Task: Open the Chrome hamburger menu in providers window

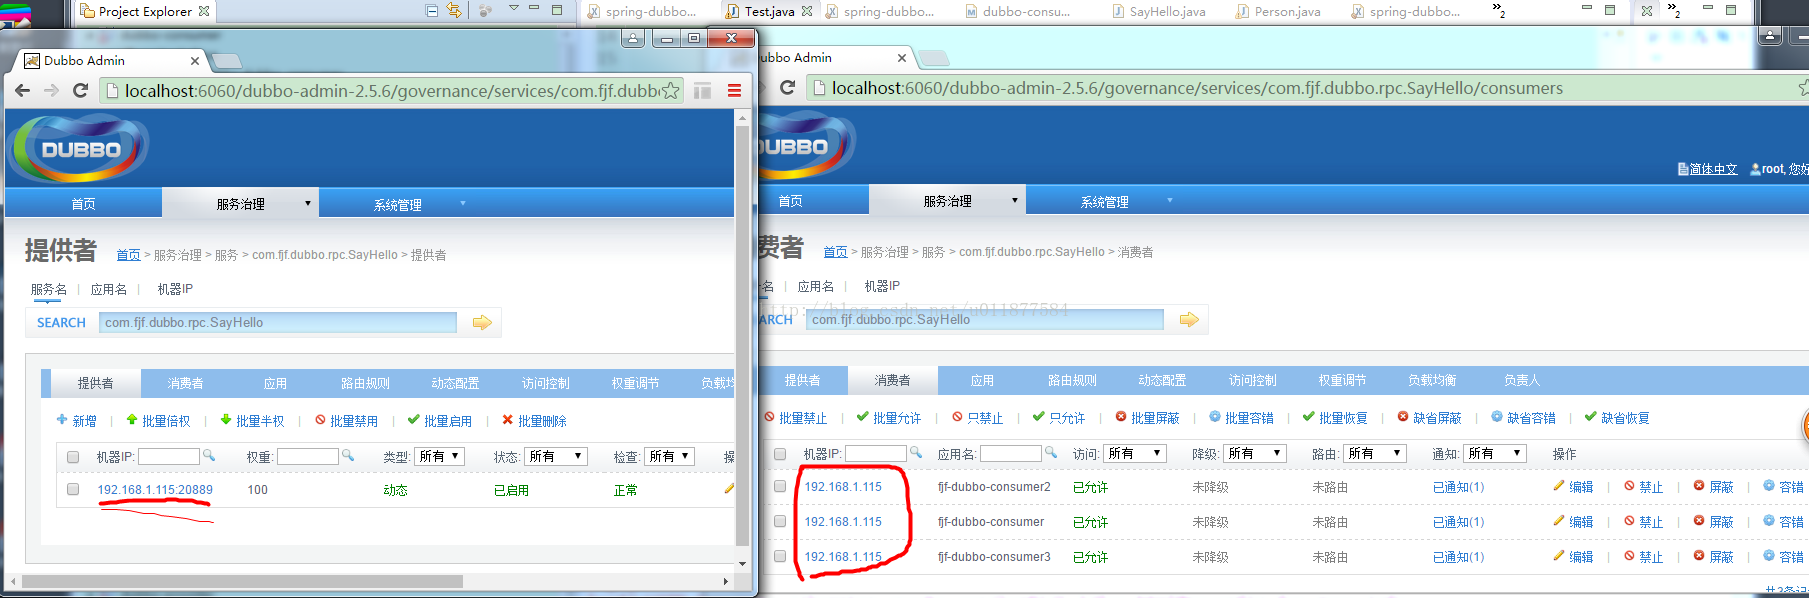Action: pyautogui.click(x=734, y=91)
